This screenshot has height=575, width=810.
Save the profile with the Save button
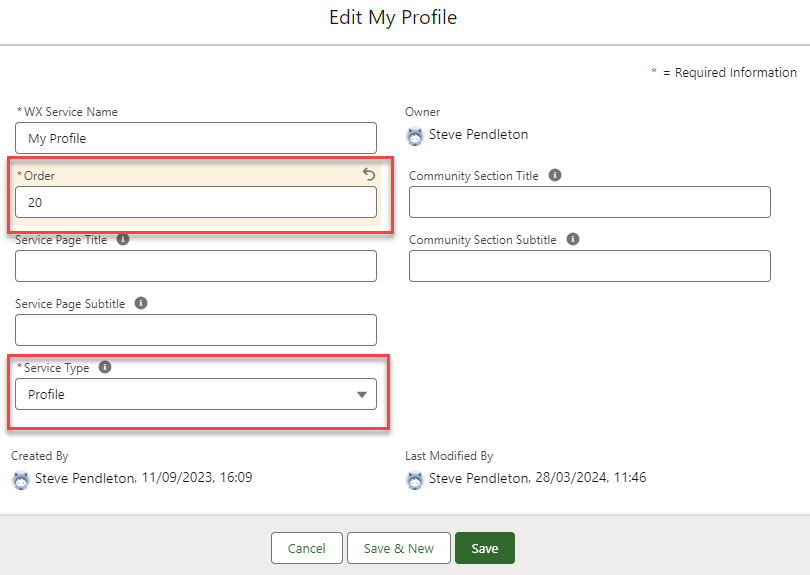(x=484, y=548)
